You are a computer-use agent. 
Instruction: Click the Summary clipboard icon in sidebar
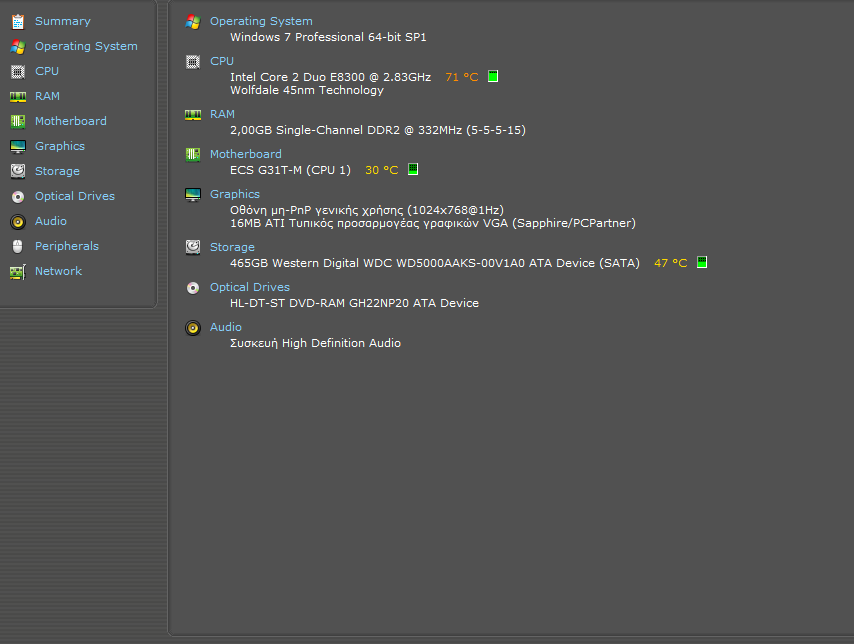point(18,22)
